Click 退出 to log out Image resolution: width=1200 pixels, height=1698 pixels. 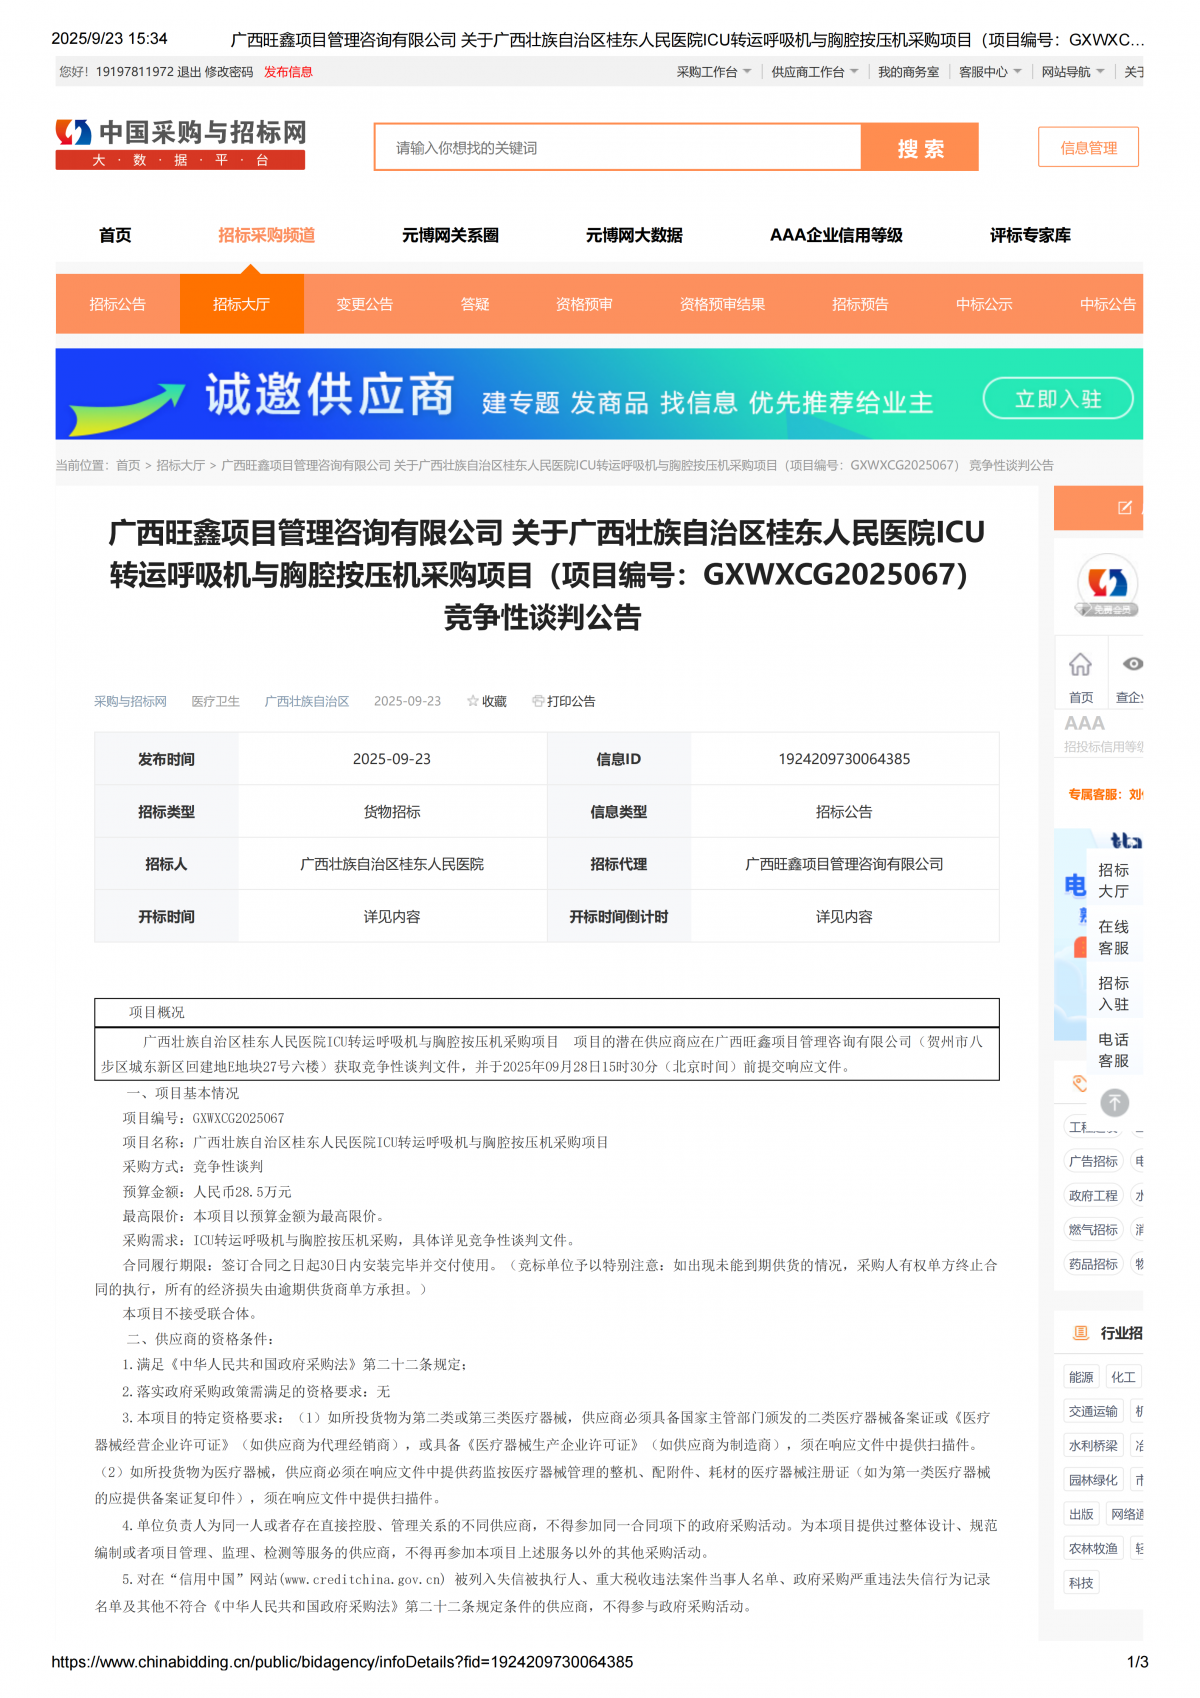click(x=189, y=72)
